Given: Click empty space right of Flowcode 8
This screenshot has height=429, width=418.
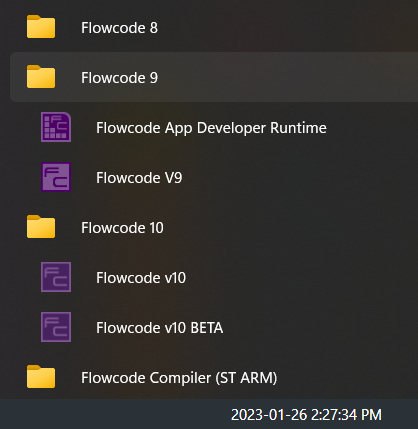Looking at the screenshot, I should [x=287, y=27].
